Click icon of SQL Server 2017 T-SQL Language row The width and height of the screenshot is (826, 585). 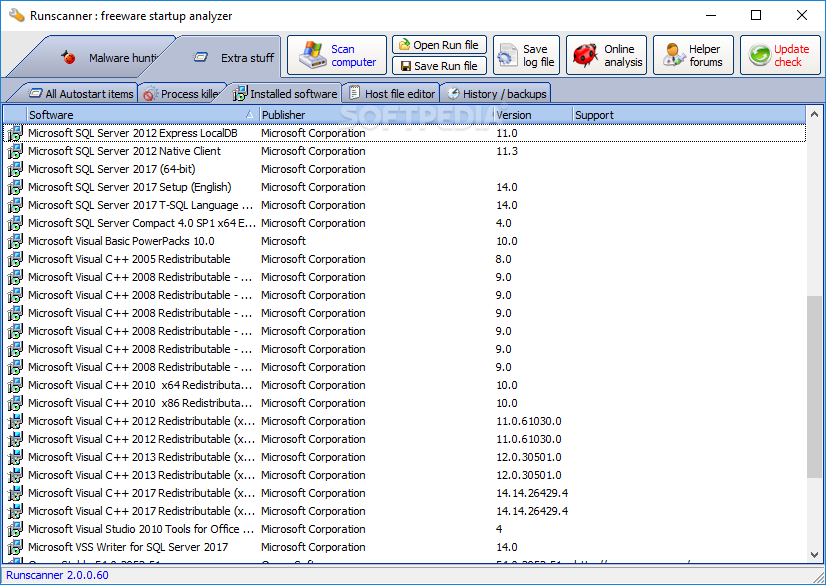(x=15, y=205)
